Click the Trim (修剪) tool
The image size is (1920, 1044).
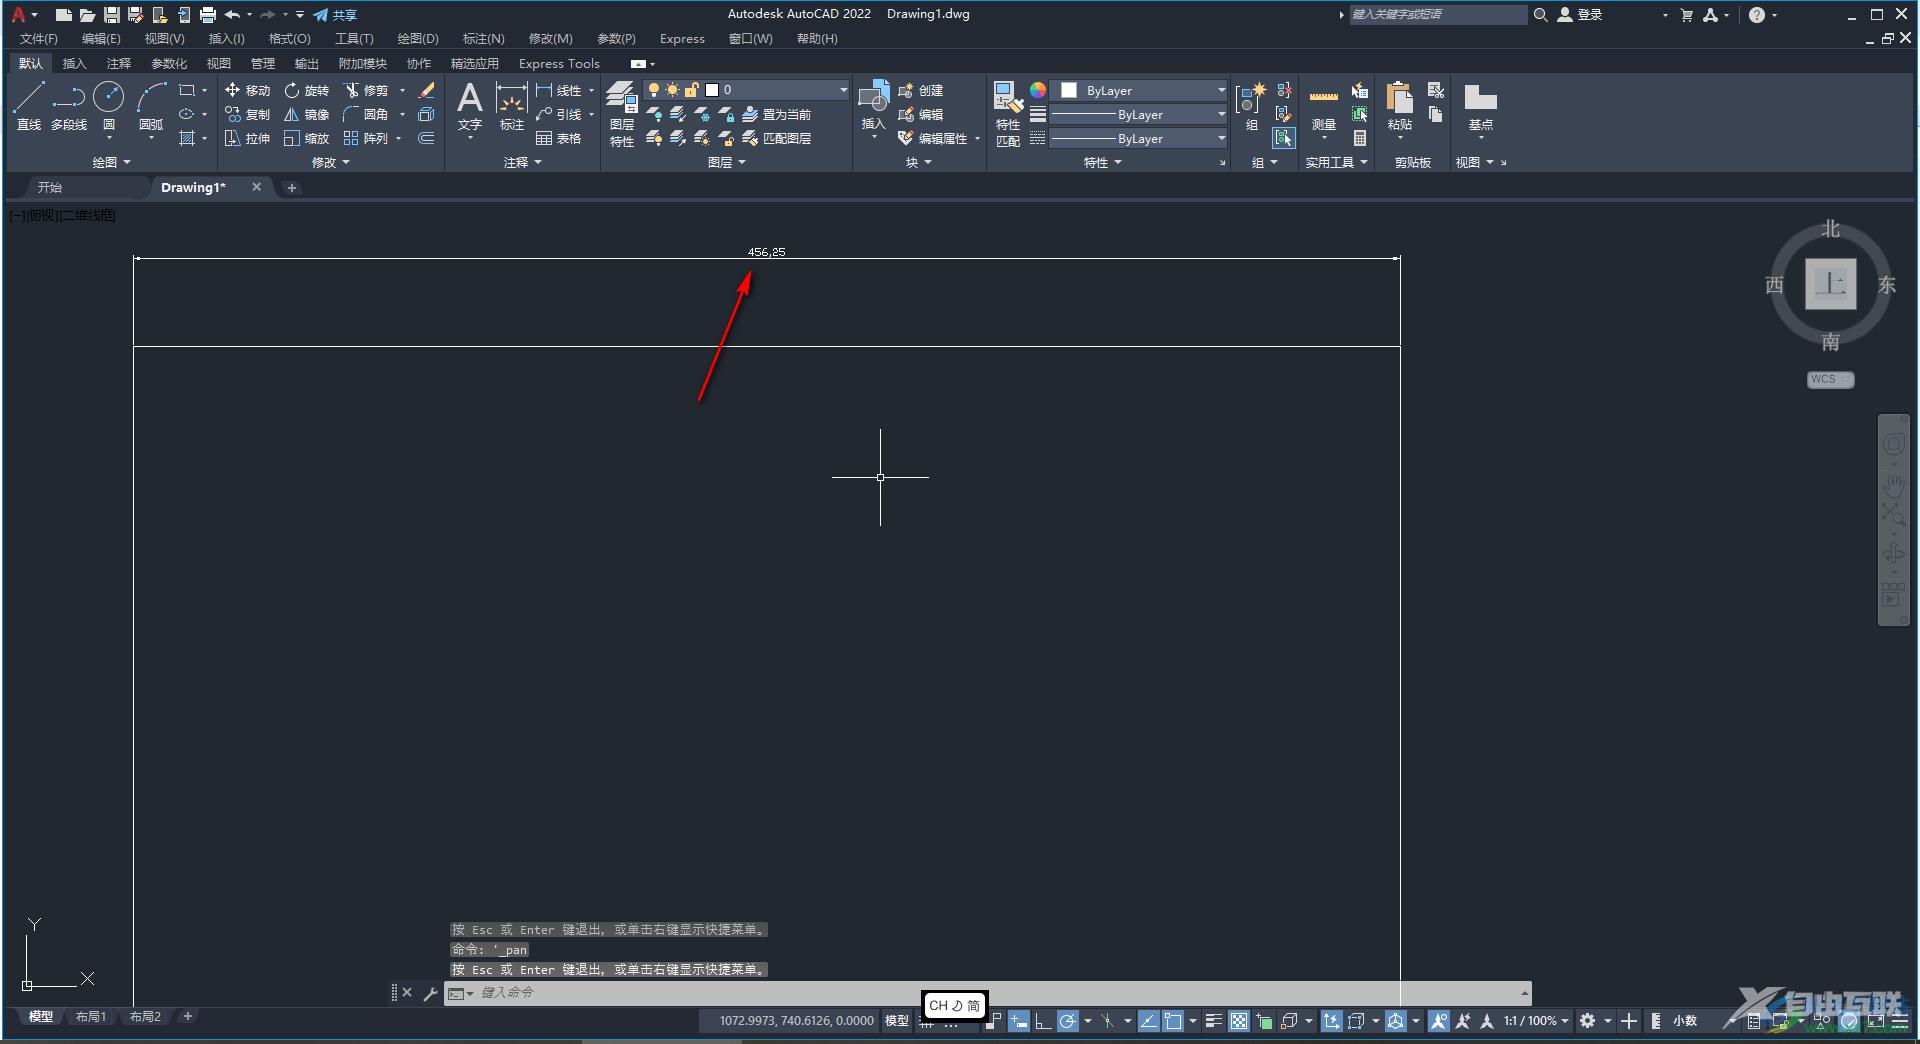365,90
